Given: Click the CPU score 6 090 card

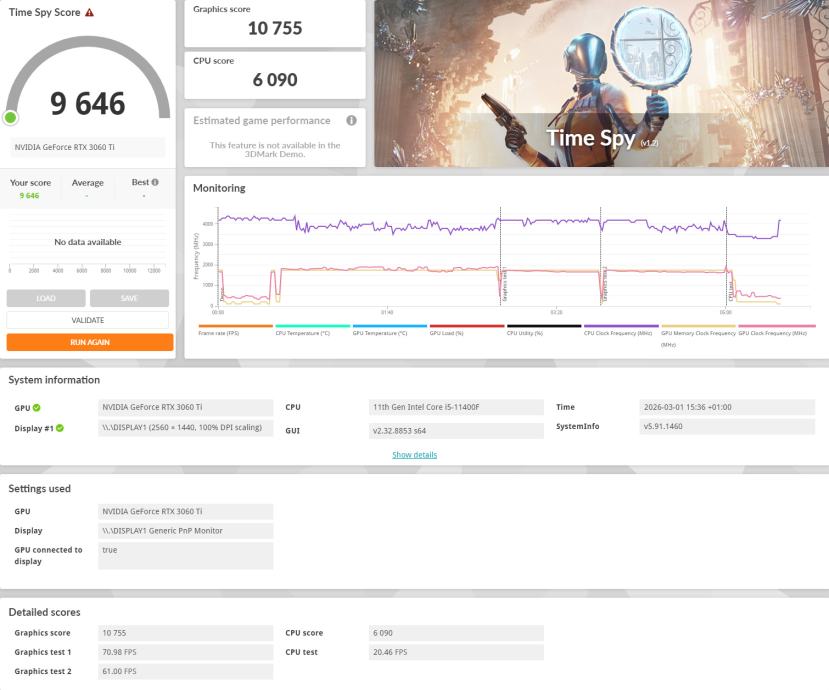Looking at the screenshot, I should 275,75.
